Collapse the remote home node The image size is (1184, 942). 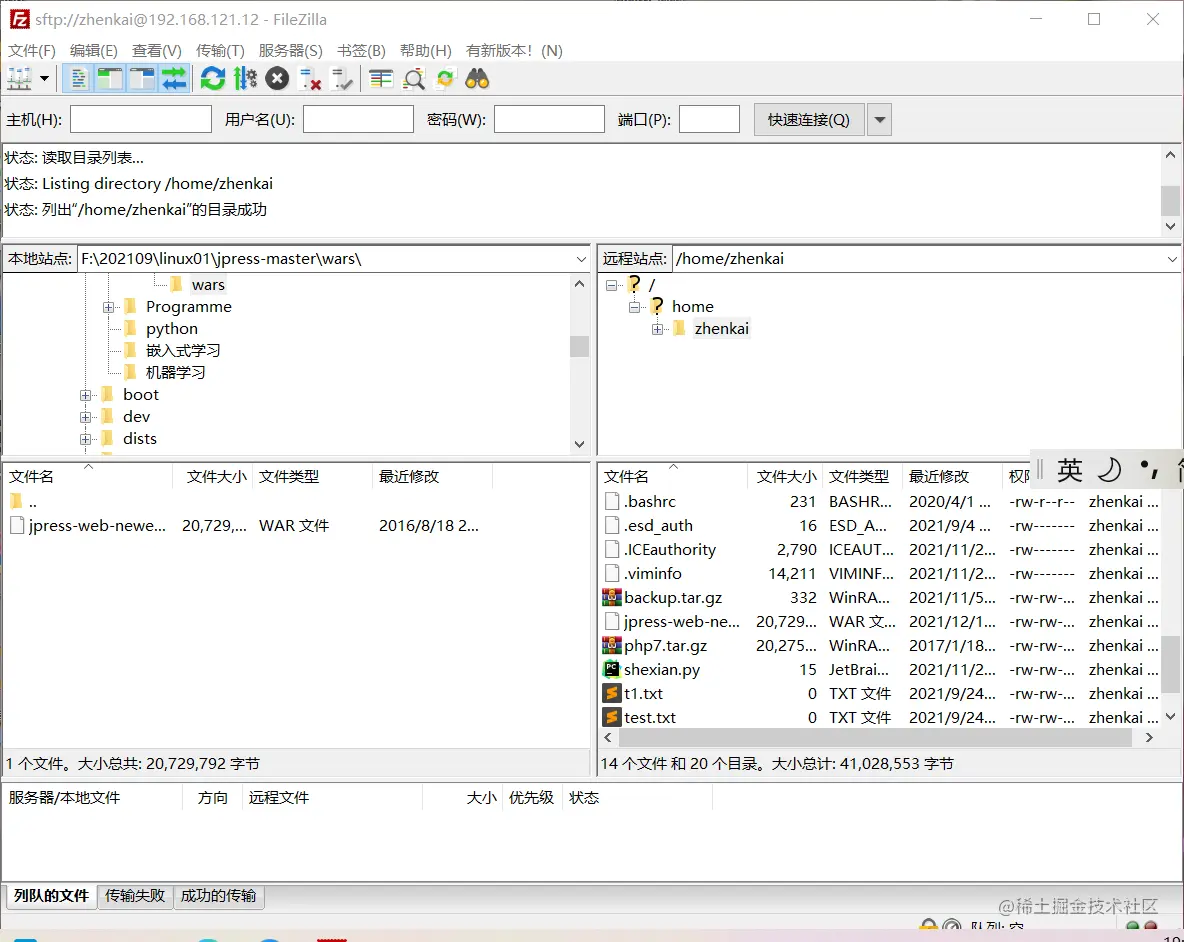pos(634,307)
